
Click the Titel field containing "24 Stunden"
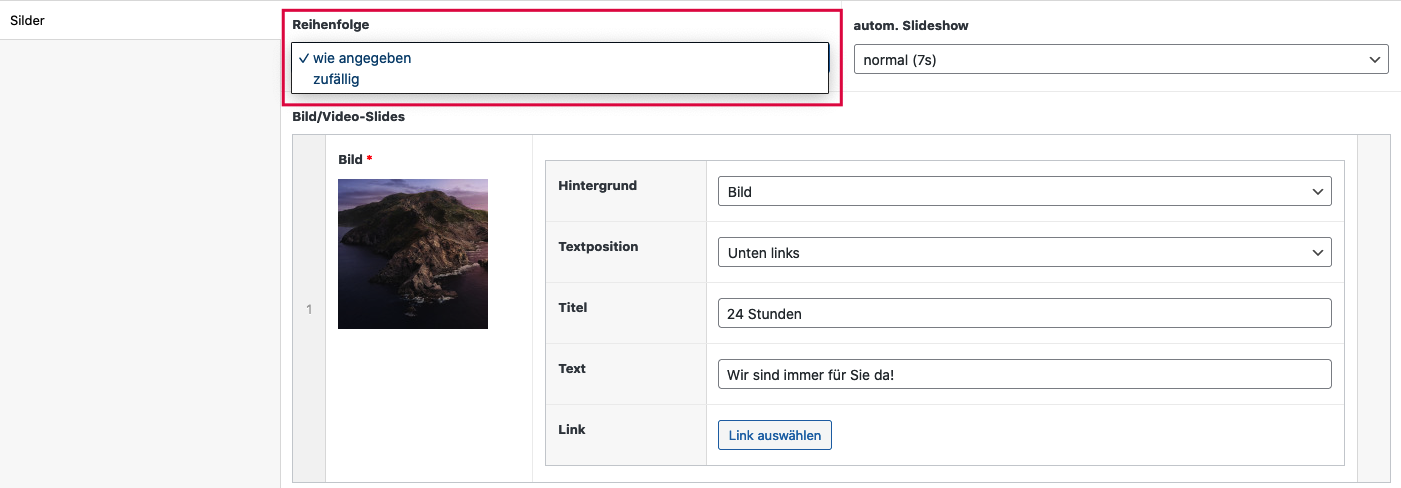[1024, 313]
